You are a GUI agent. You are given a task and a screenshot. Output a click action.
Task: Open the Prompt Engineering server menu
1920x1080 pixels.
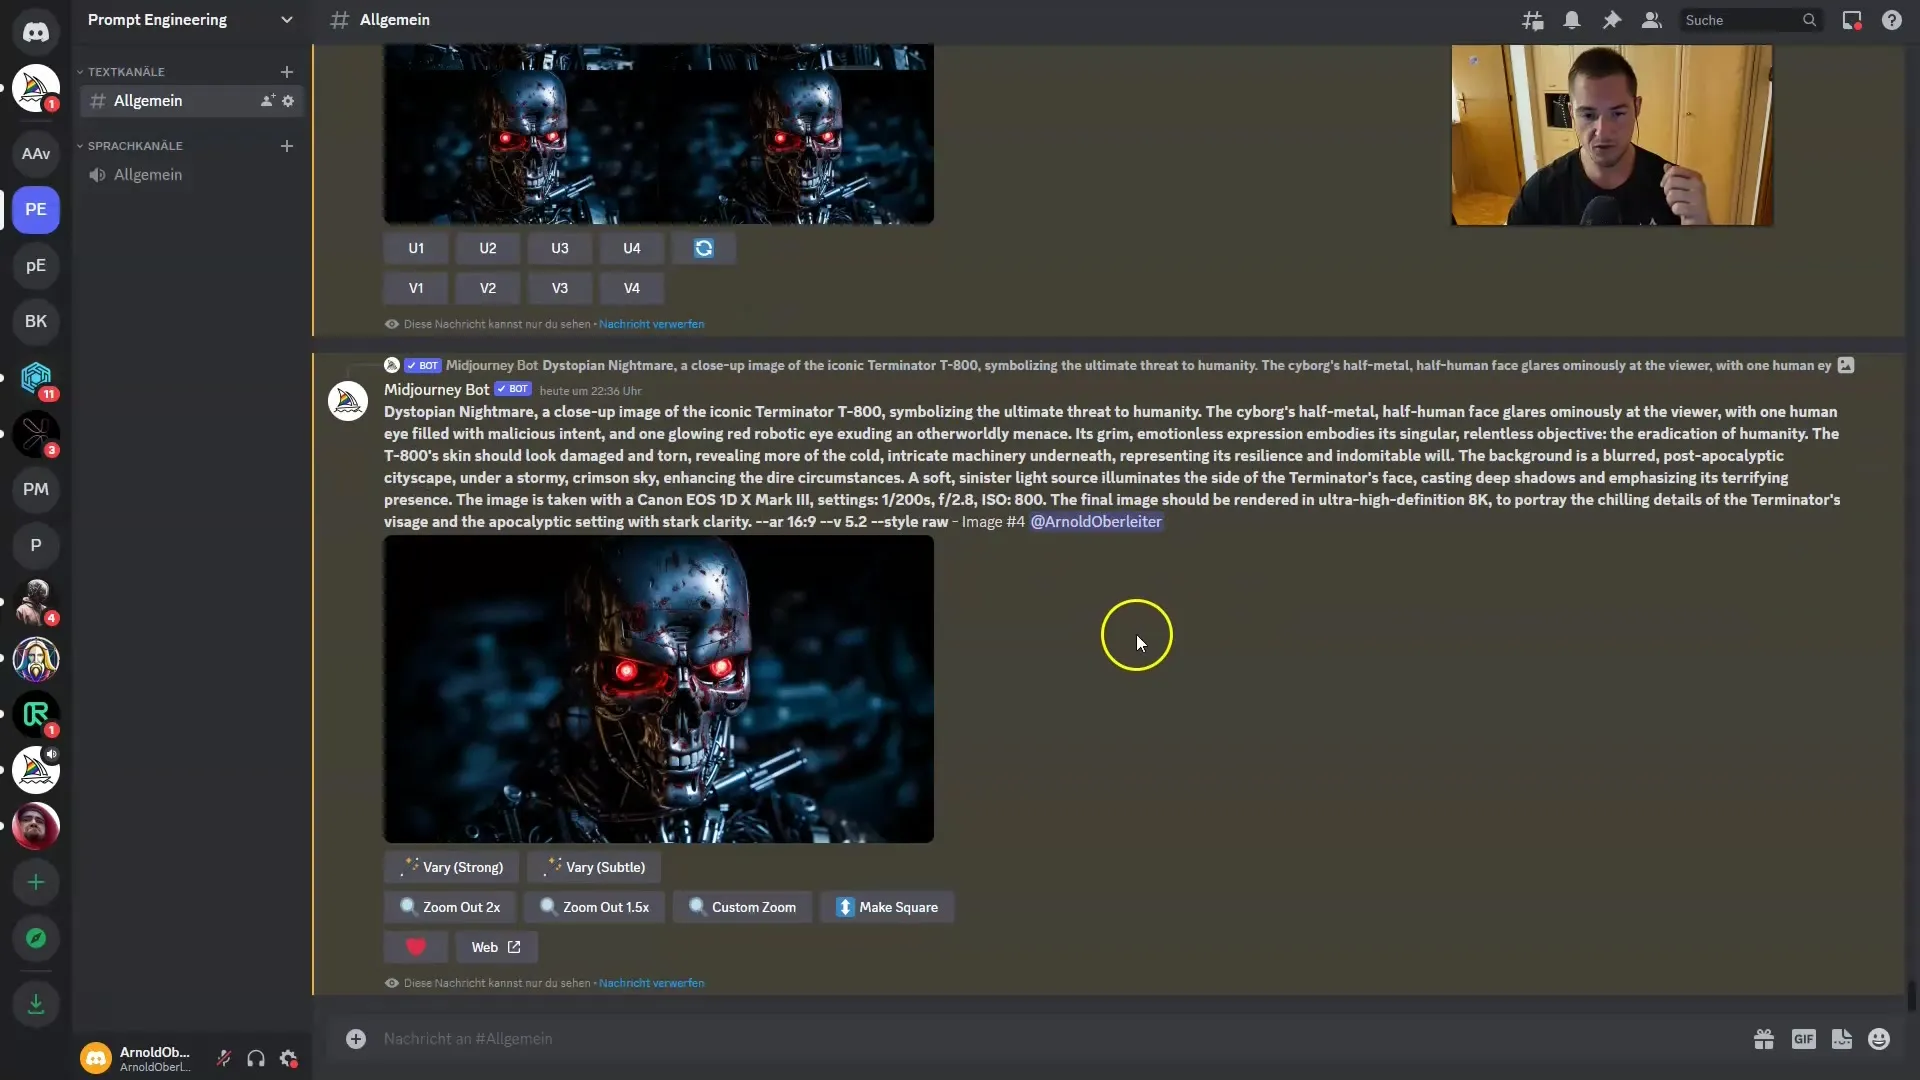[191, 20]
